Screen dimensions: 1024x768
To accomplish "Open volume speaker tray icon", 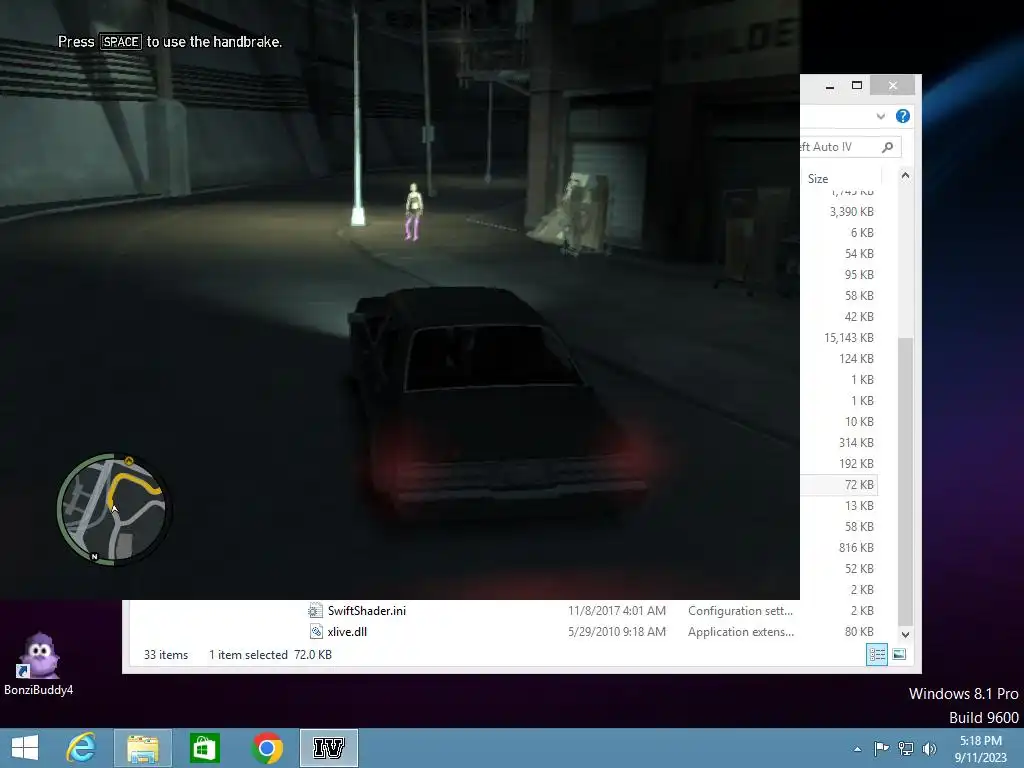I will coord(929,748).
